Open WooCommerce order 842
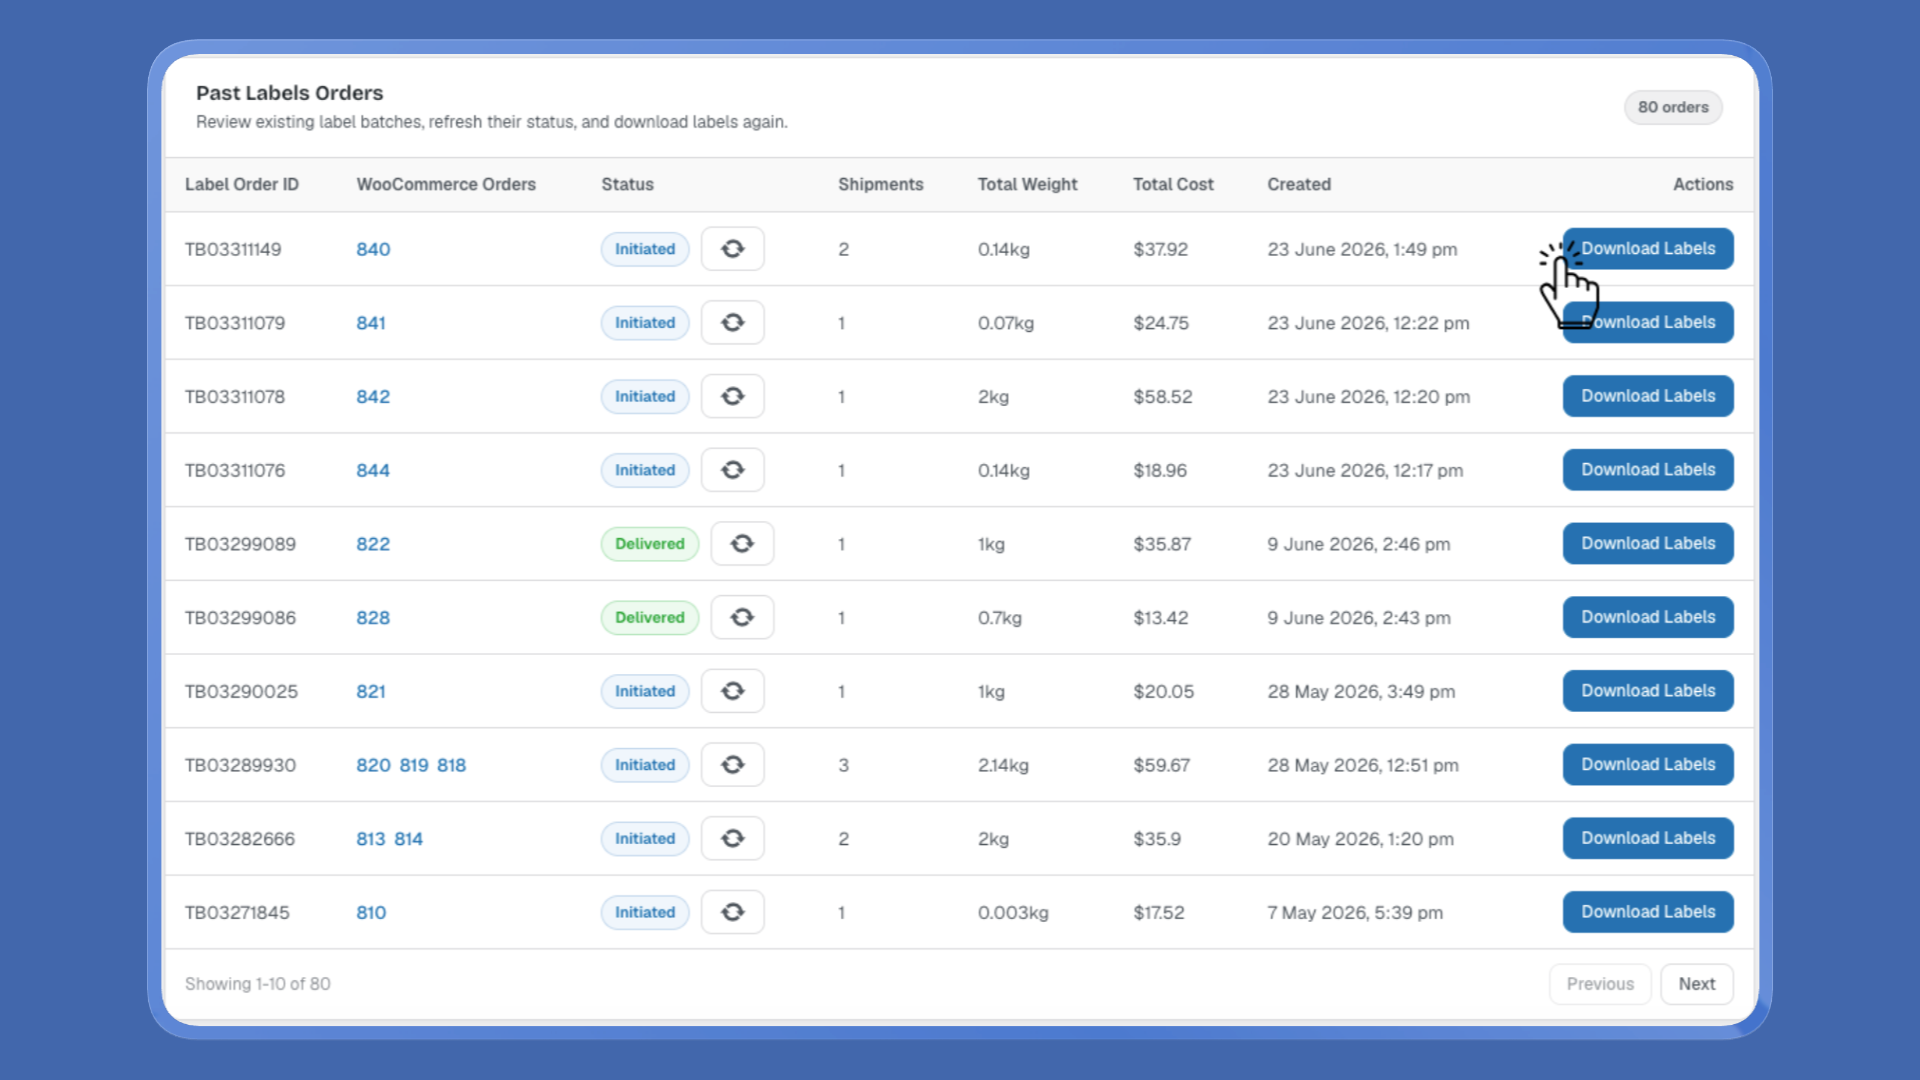This screenshot has width=1920, height=1080. point(373,397)
